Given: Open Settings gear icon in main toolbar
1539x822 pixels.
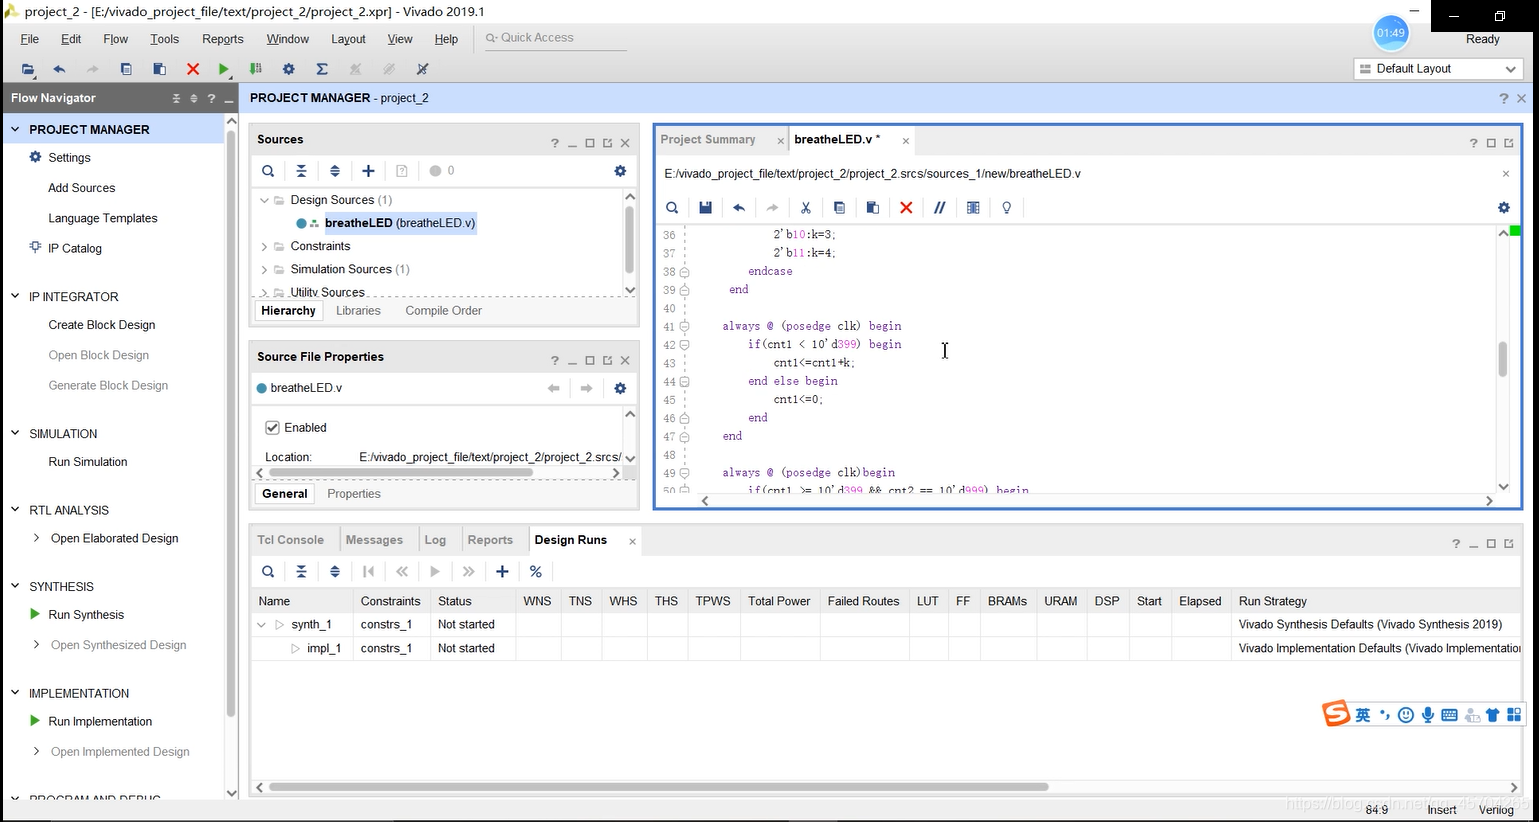Looking at the screenshot, I should [289, 69].
